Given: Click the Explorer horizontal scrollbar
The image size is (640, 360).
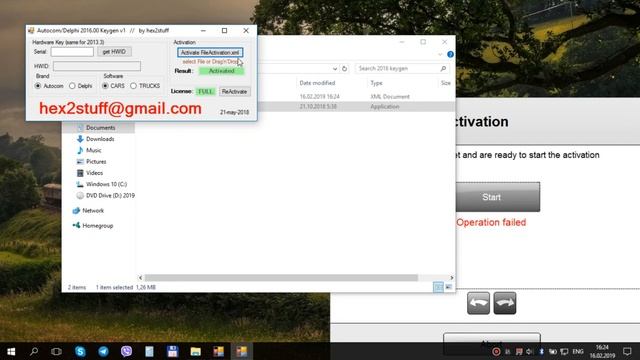Looking at the screenshot, I should [x=281, y=278].
